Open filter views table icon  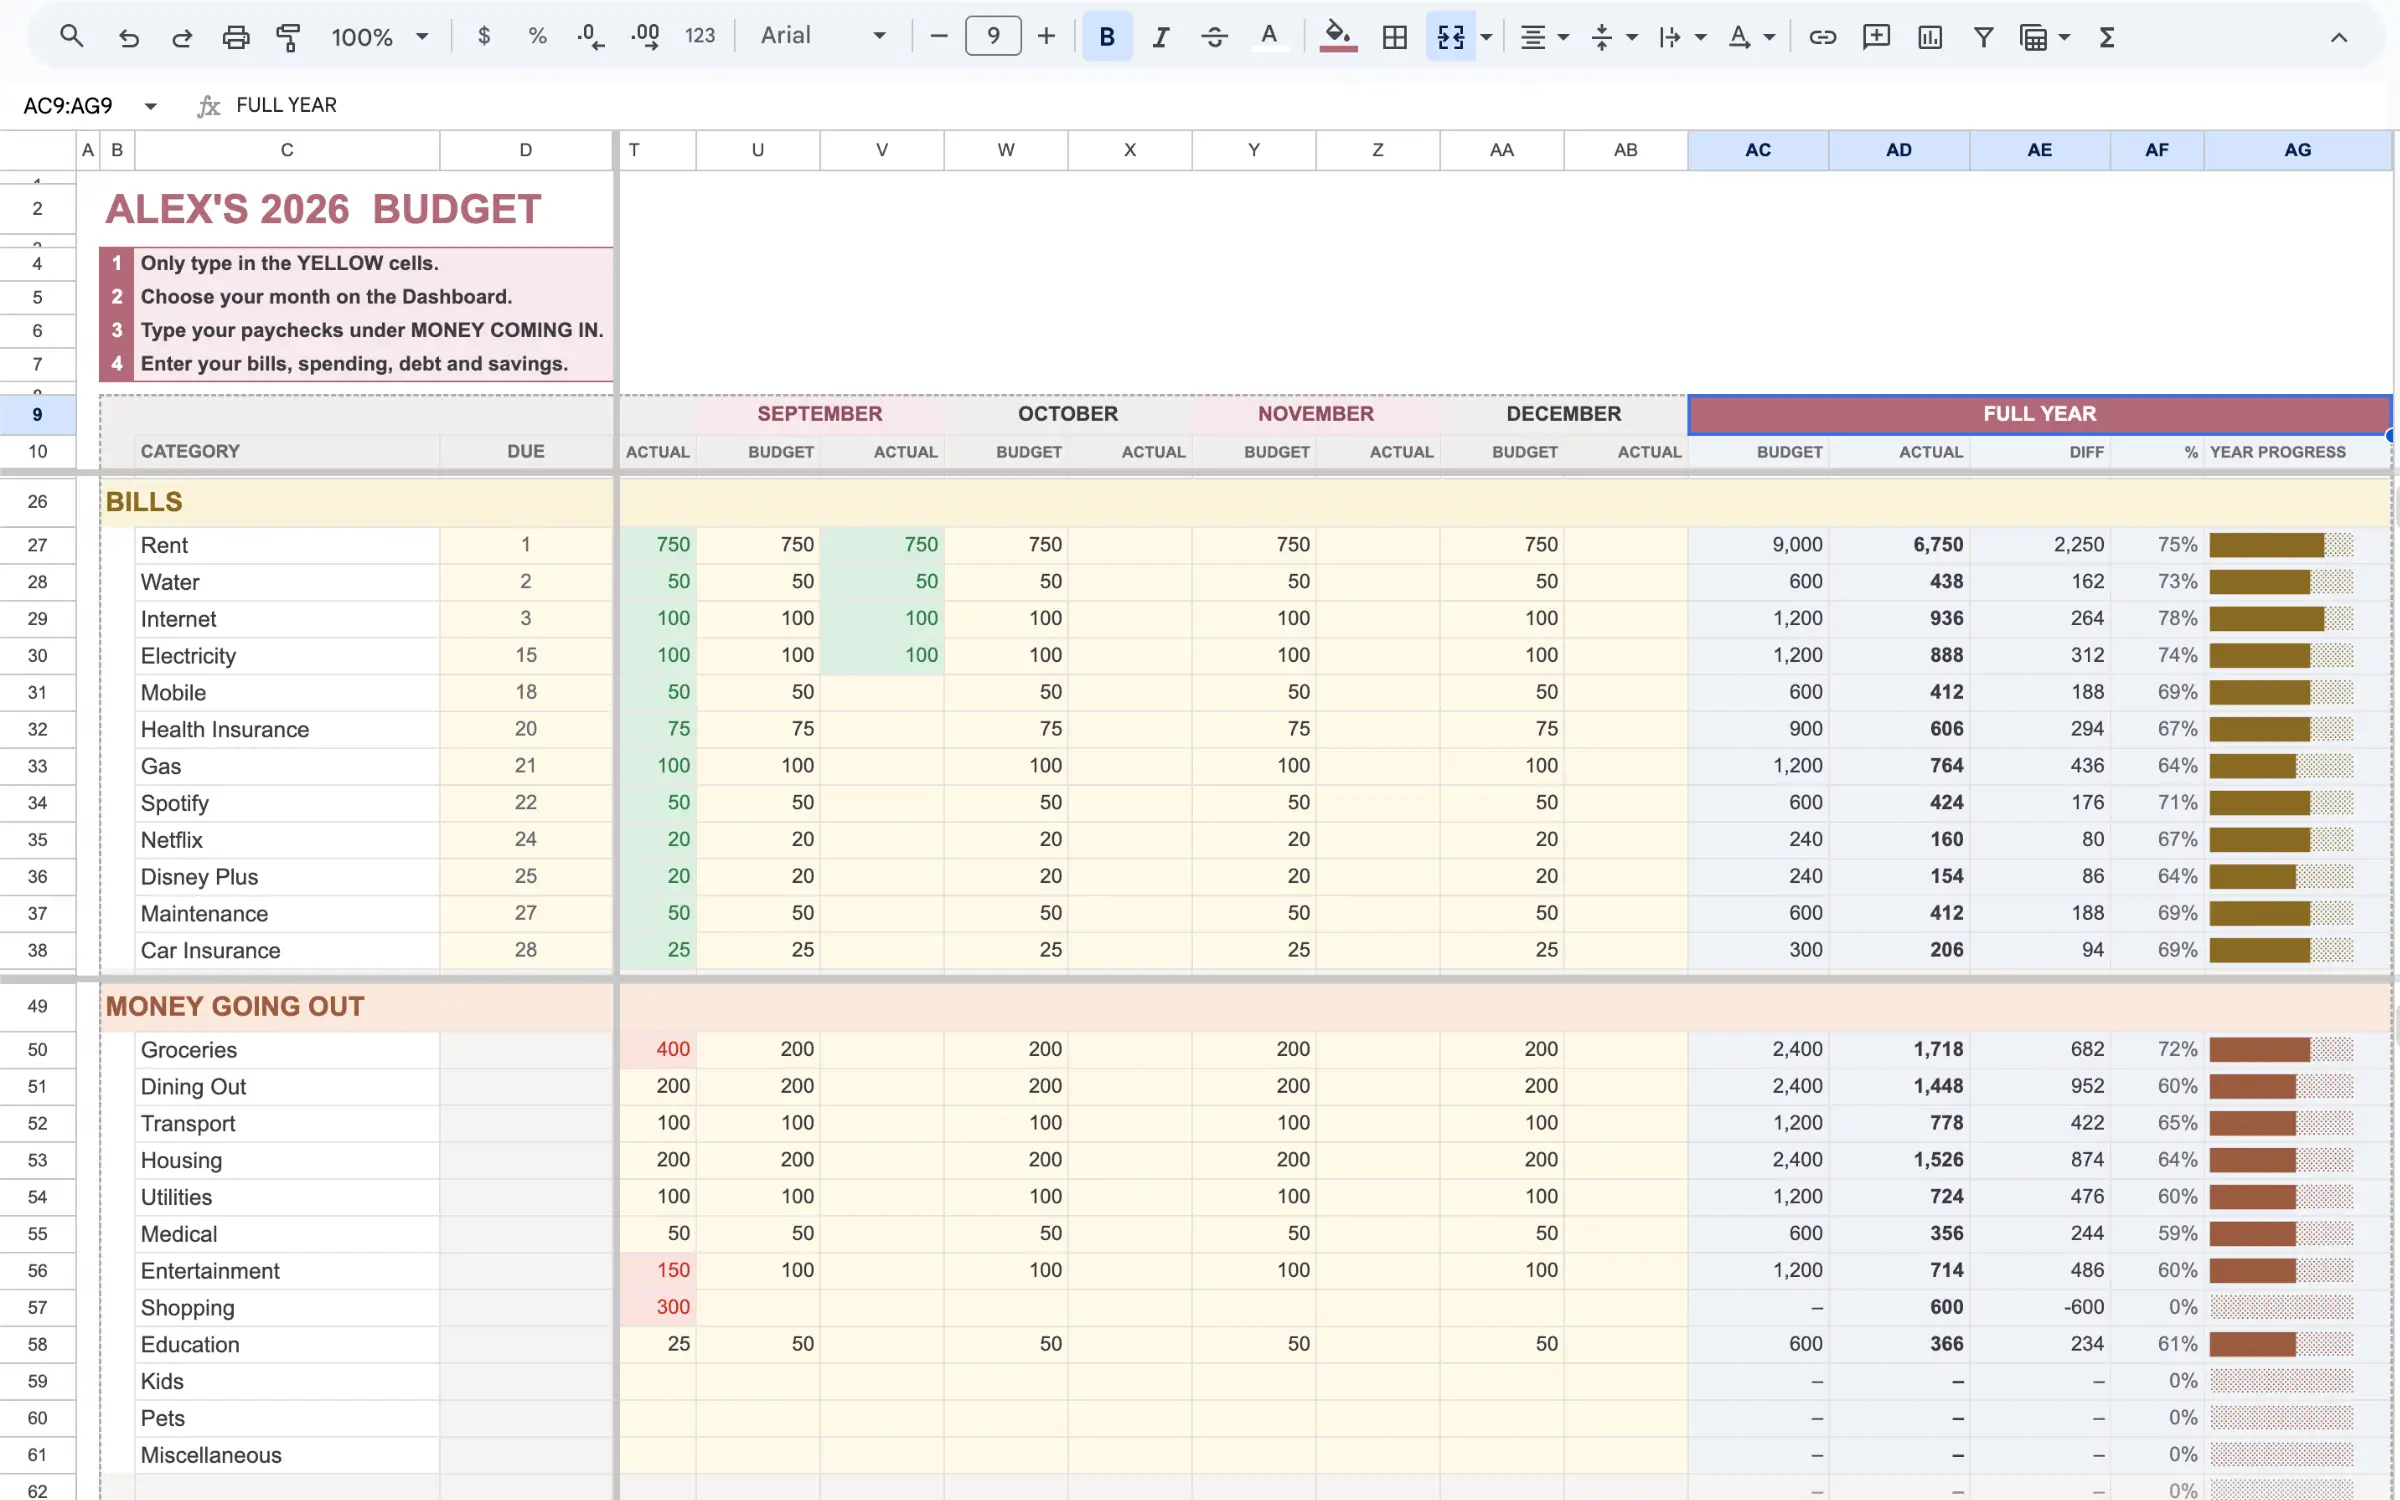click(x=2033, y=37)
